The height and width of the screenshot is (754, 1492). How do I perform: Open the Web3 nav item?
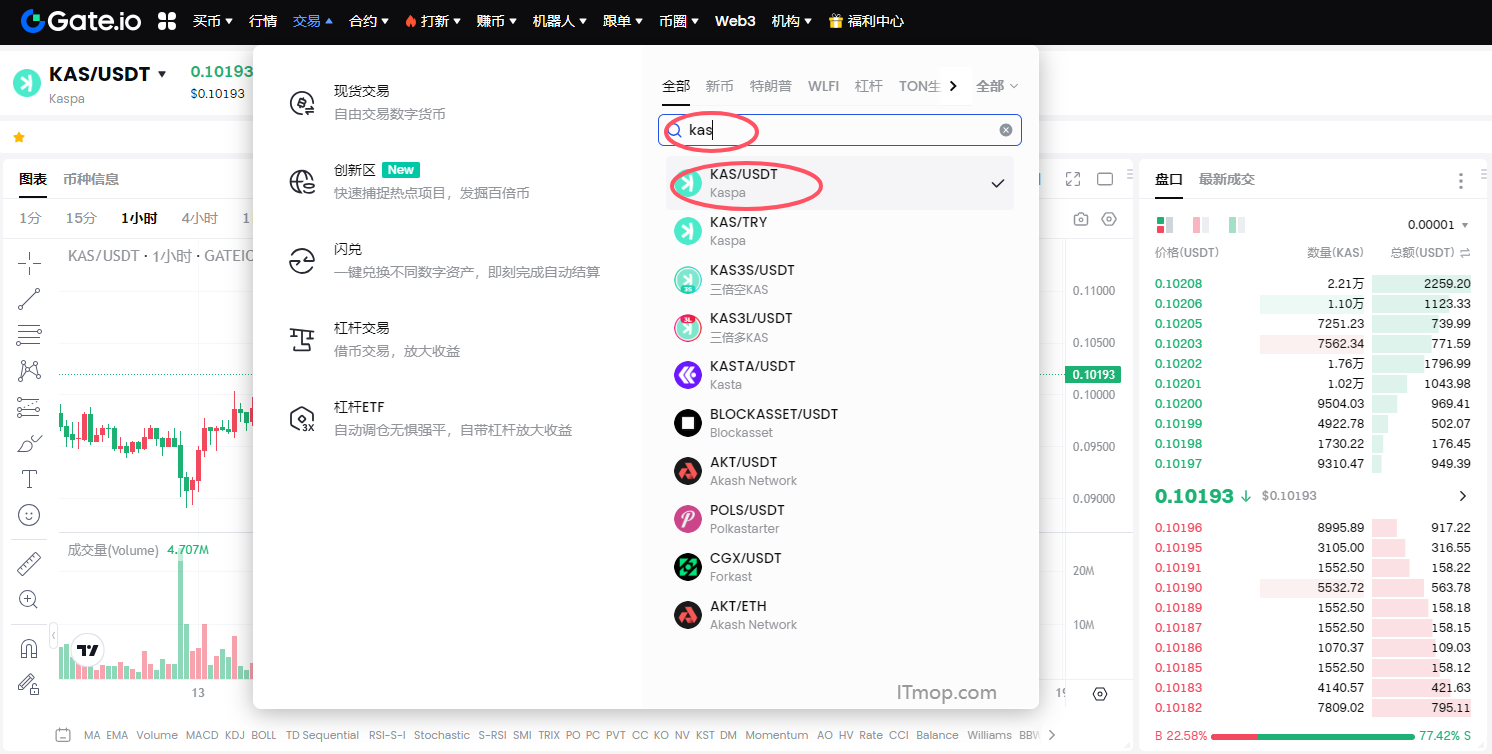point(735,20)
